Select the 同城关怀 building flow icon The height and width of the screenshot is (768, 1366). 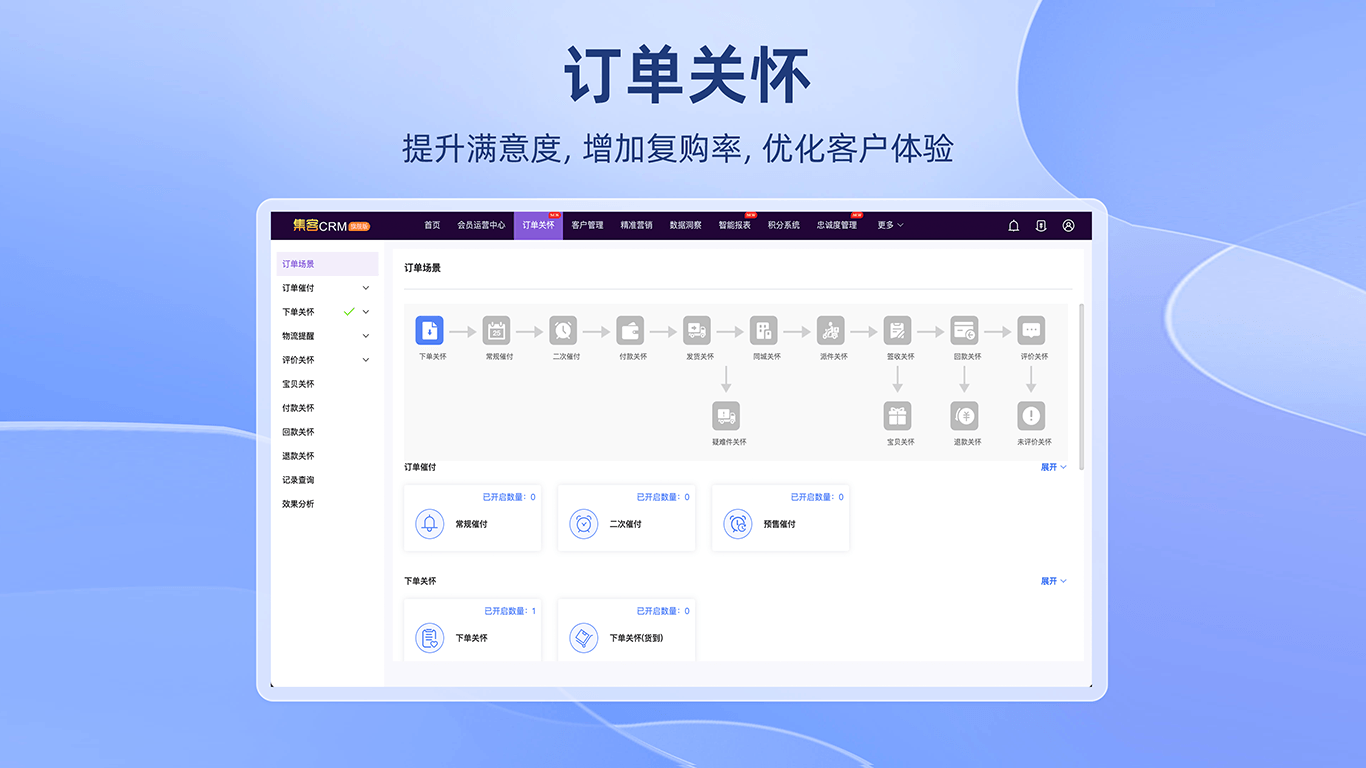[x=764, y=330]
